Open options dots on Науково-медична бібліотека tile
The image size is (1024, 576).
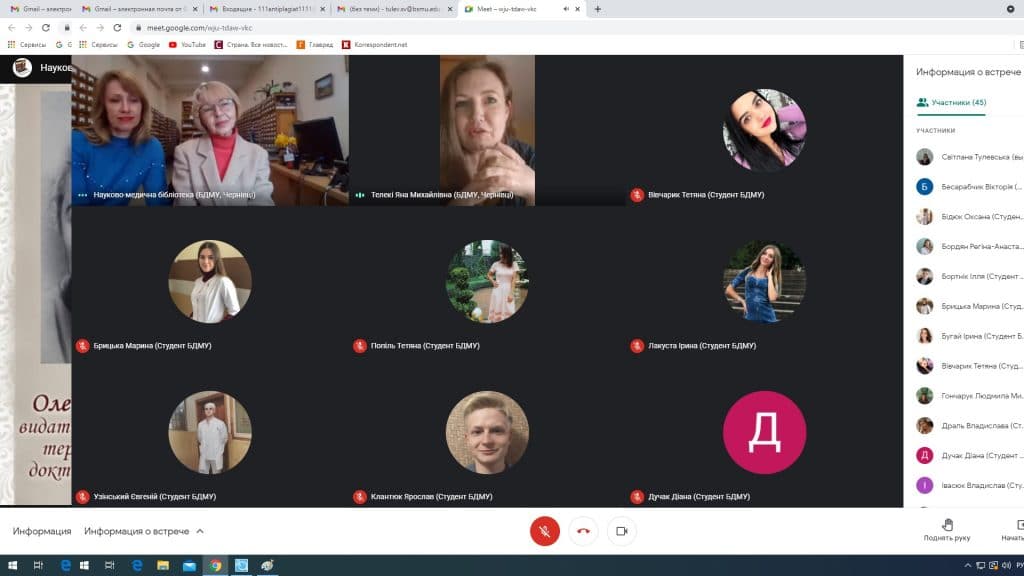(83, 195)
